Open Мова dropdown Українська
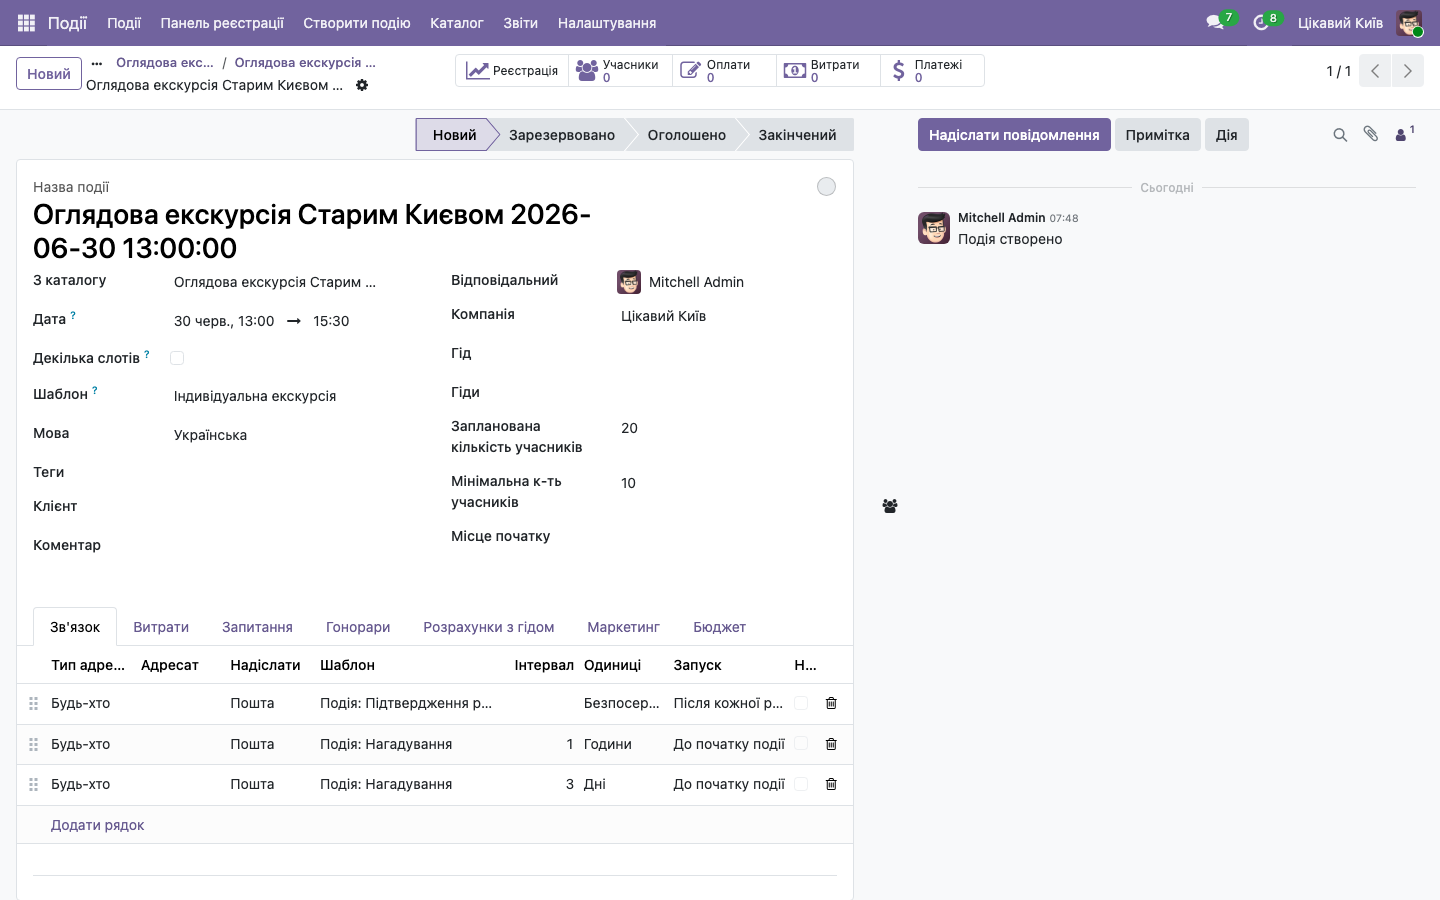The image size is (1440, 900). (x=295, y=435)
